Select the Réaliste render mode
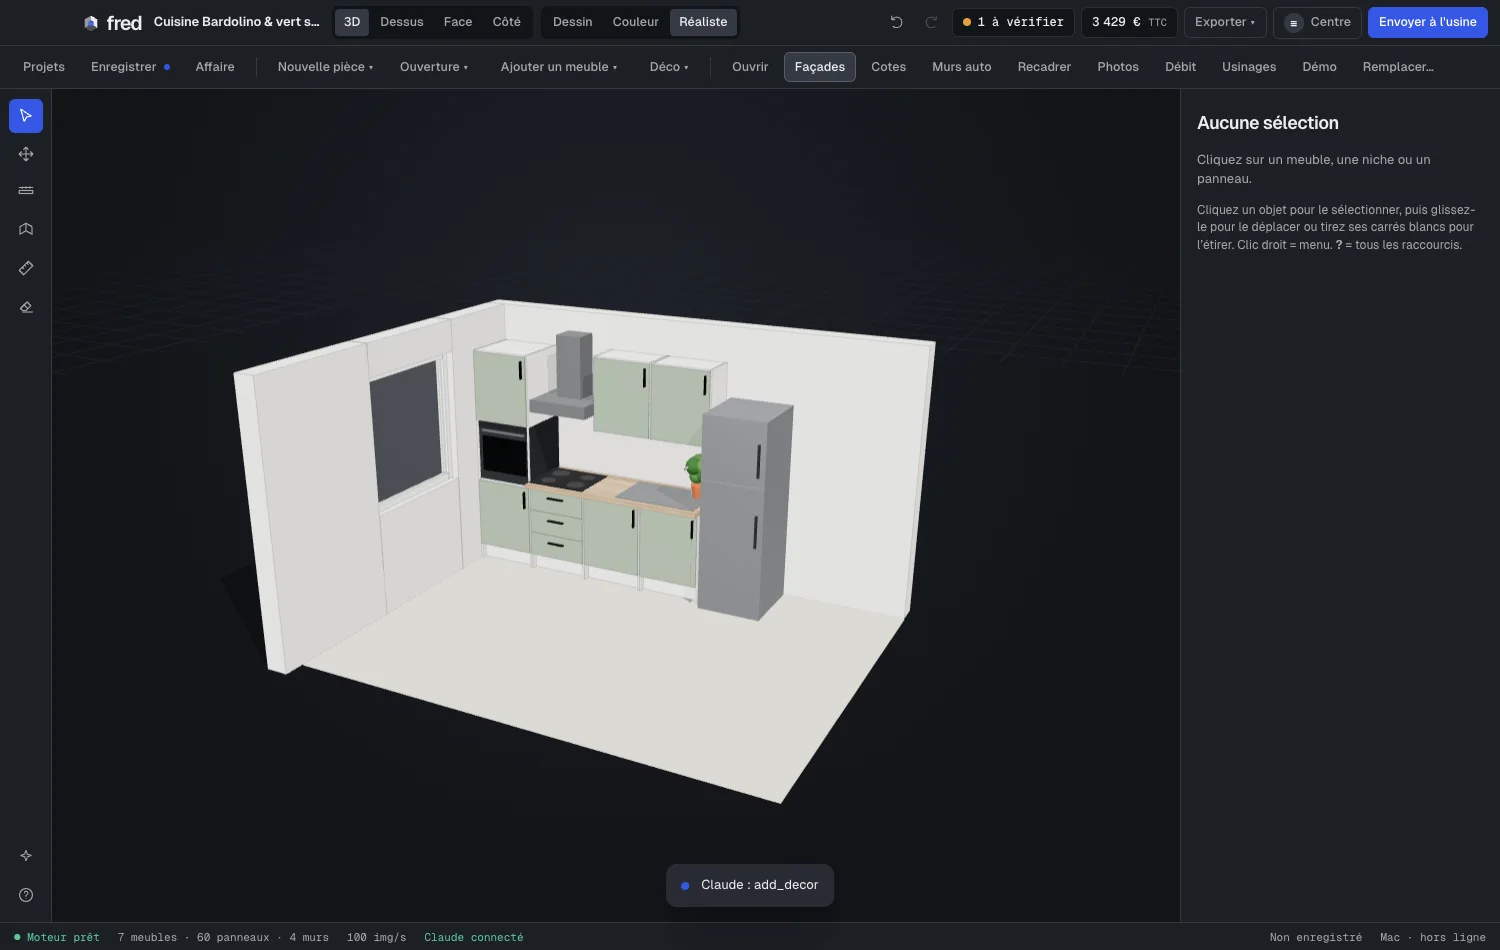The image size is (1500, 950). 703,22
